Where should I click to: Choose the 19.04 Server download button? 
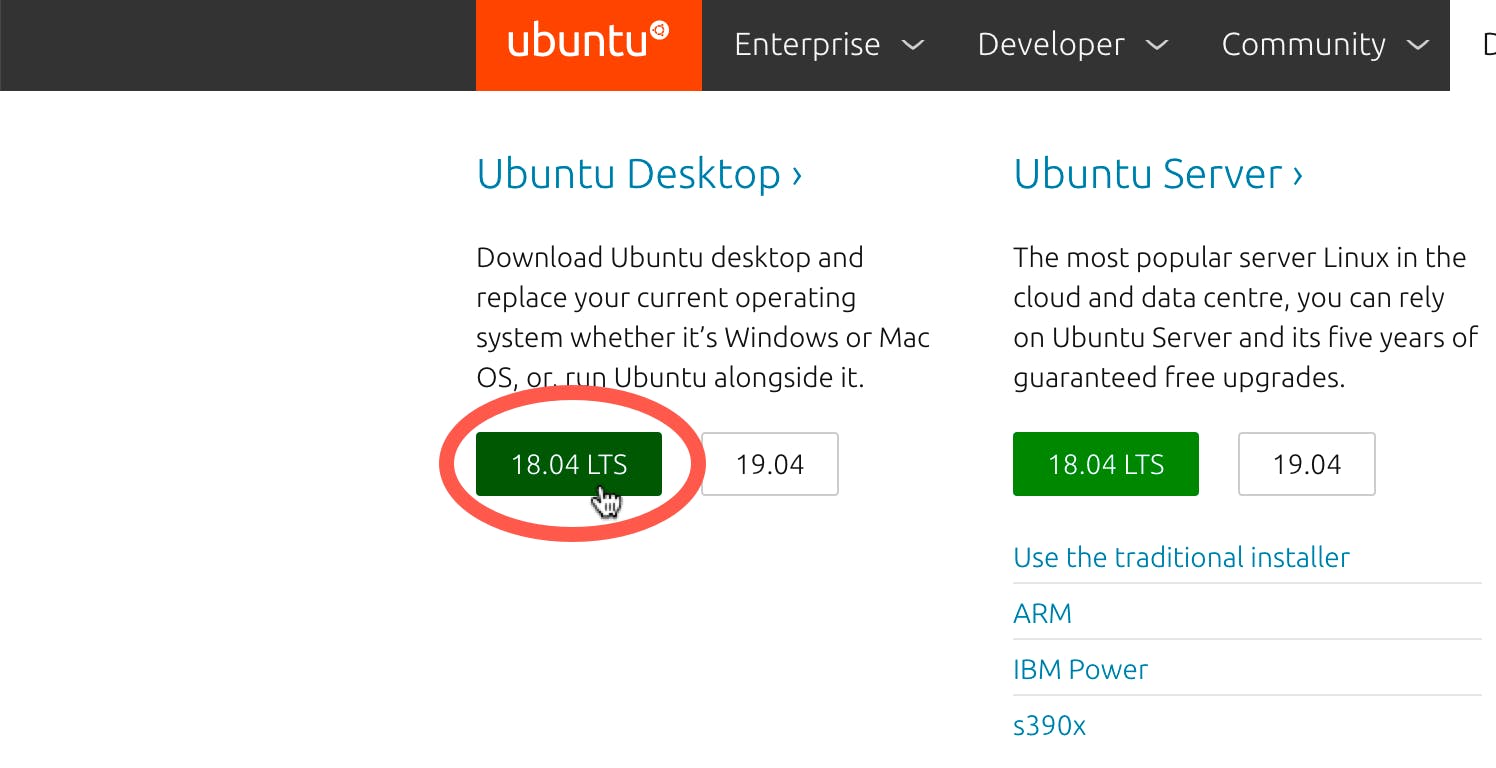coord(1306,464)
